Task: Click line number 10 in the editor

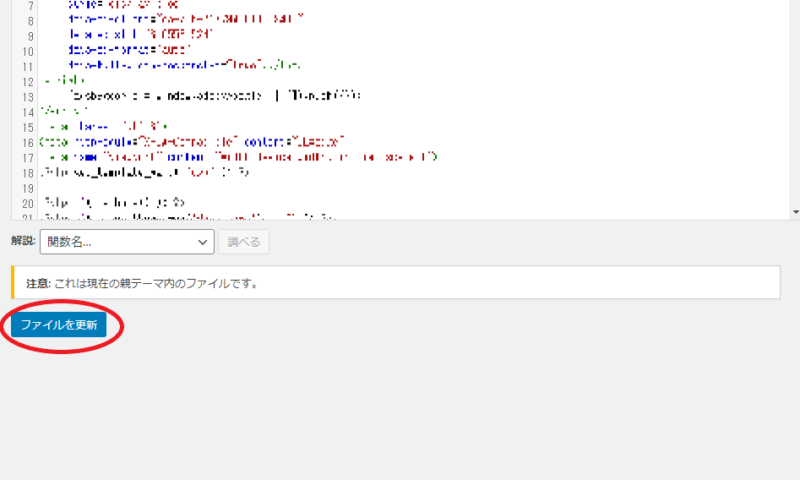Action: [x=28, y=52]
